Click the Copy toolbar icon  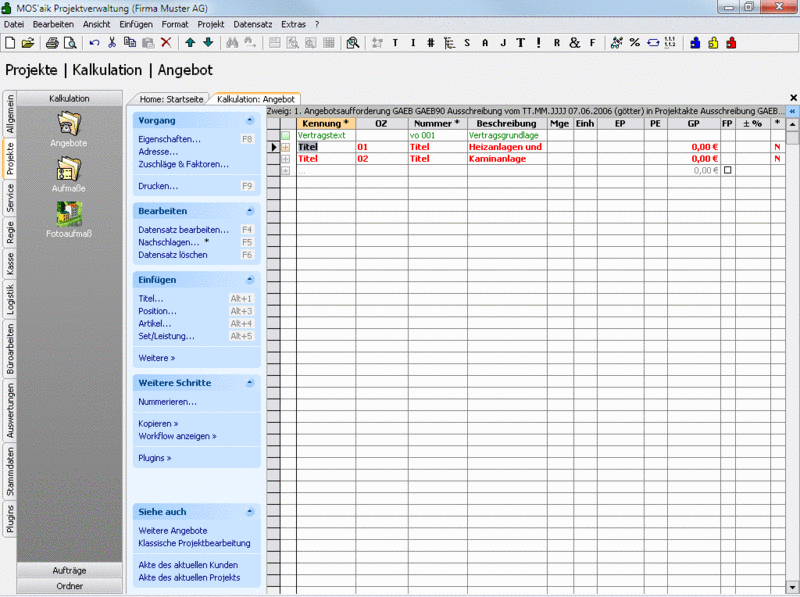tap(130, 43)
